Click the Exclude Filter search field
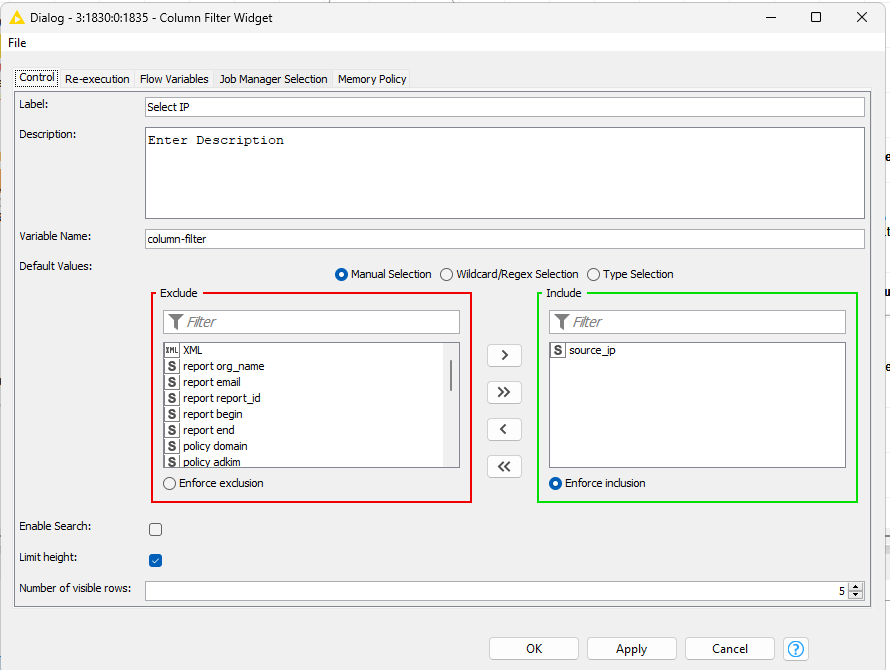The height and width of the screenshot is (670, 890). pyautogui.click(x=311, y=322)
